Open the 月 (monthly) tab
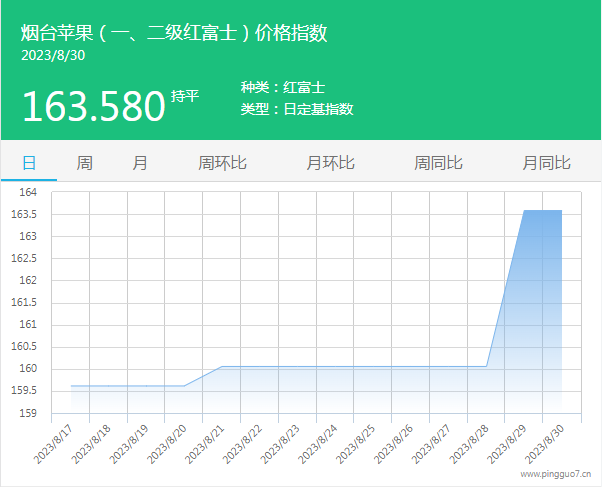Screen dimensions: 602x487 (x=140, y=163)
